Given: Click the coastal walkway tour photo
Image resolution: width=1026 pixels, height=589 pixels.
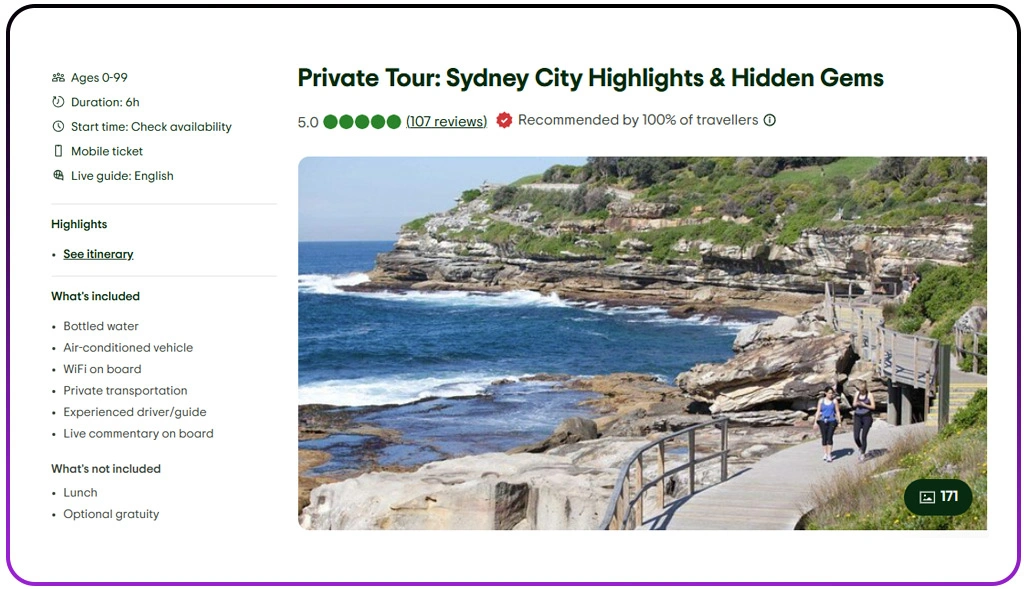Looking at the screenshot, I should click(600, 340).
